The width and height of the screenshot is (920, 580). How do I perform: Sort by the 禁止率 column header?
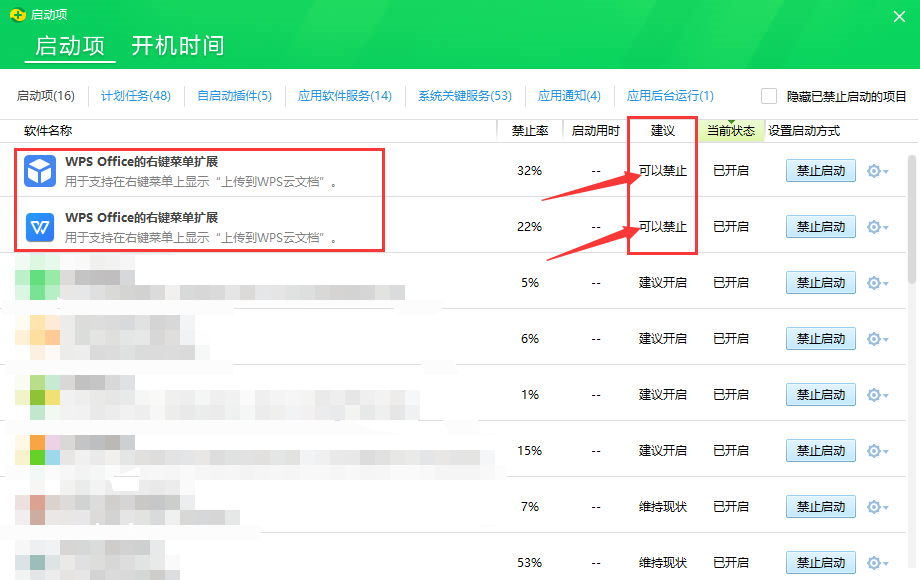point(530,131)
